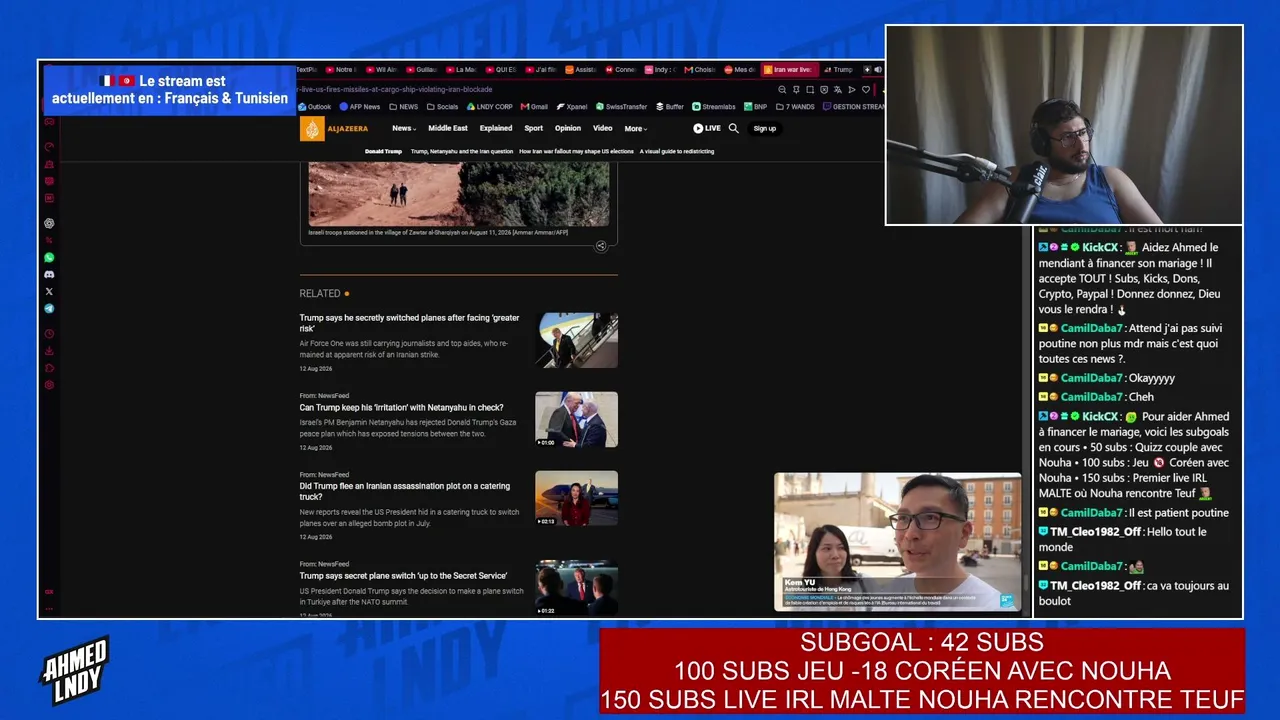Open 'Trump says secret plane switch' article

tap(403, 576)
